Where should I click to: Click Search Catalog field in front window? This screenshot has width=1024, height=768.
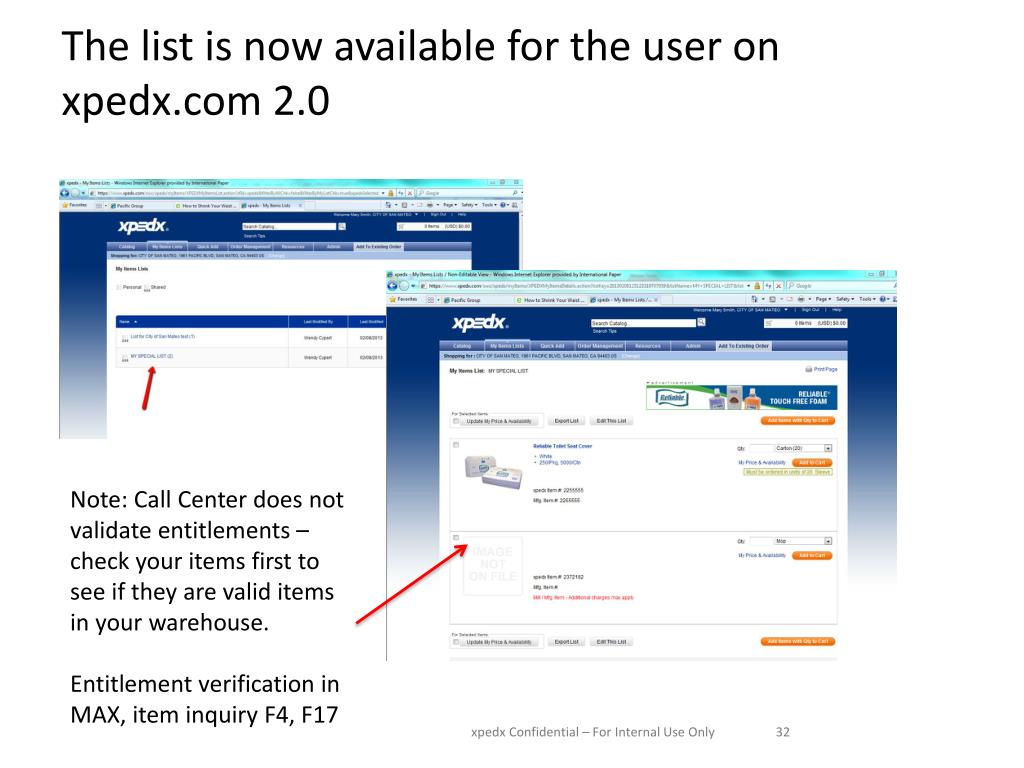[x=643, y=323]
